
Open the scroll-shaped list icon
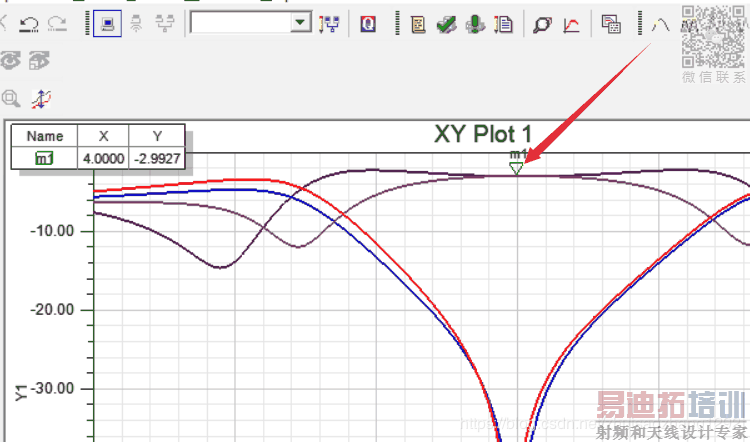pyautogui.click(x=418, y=24)
